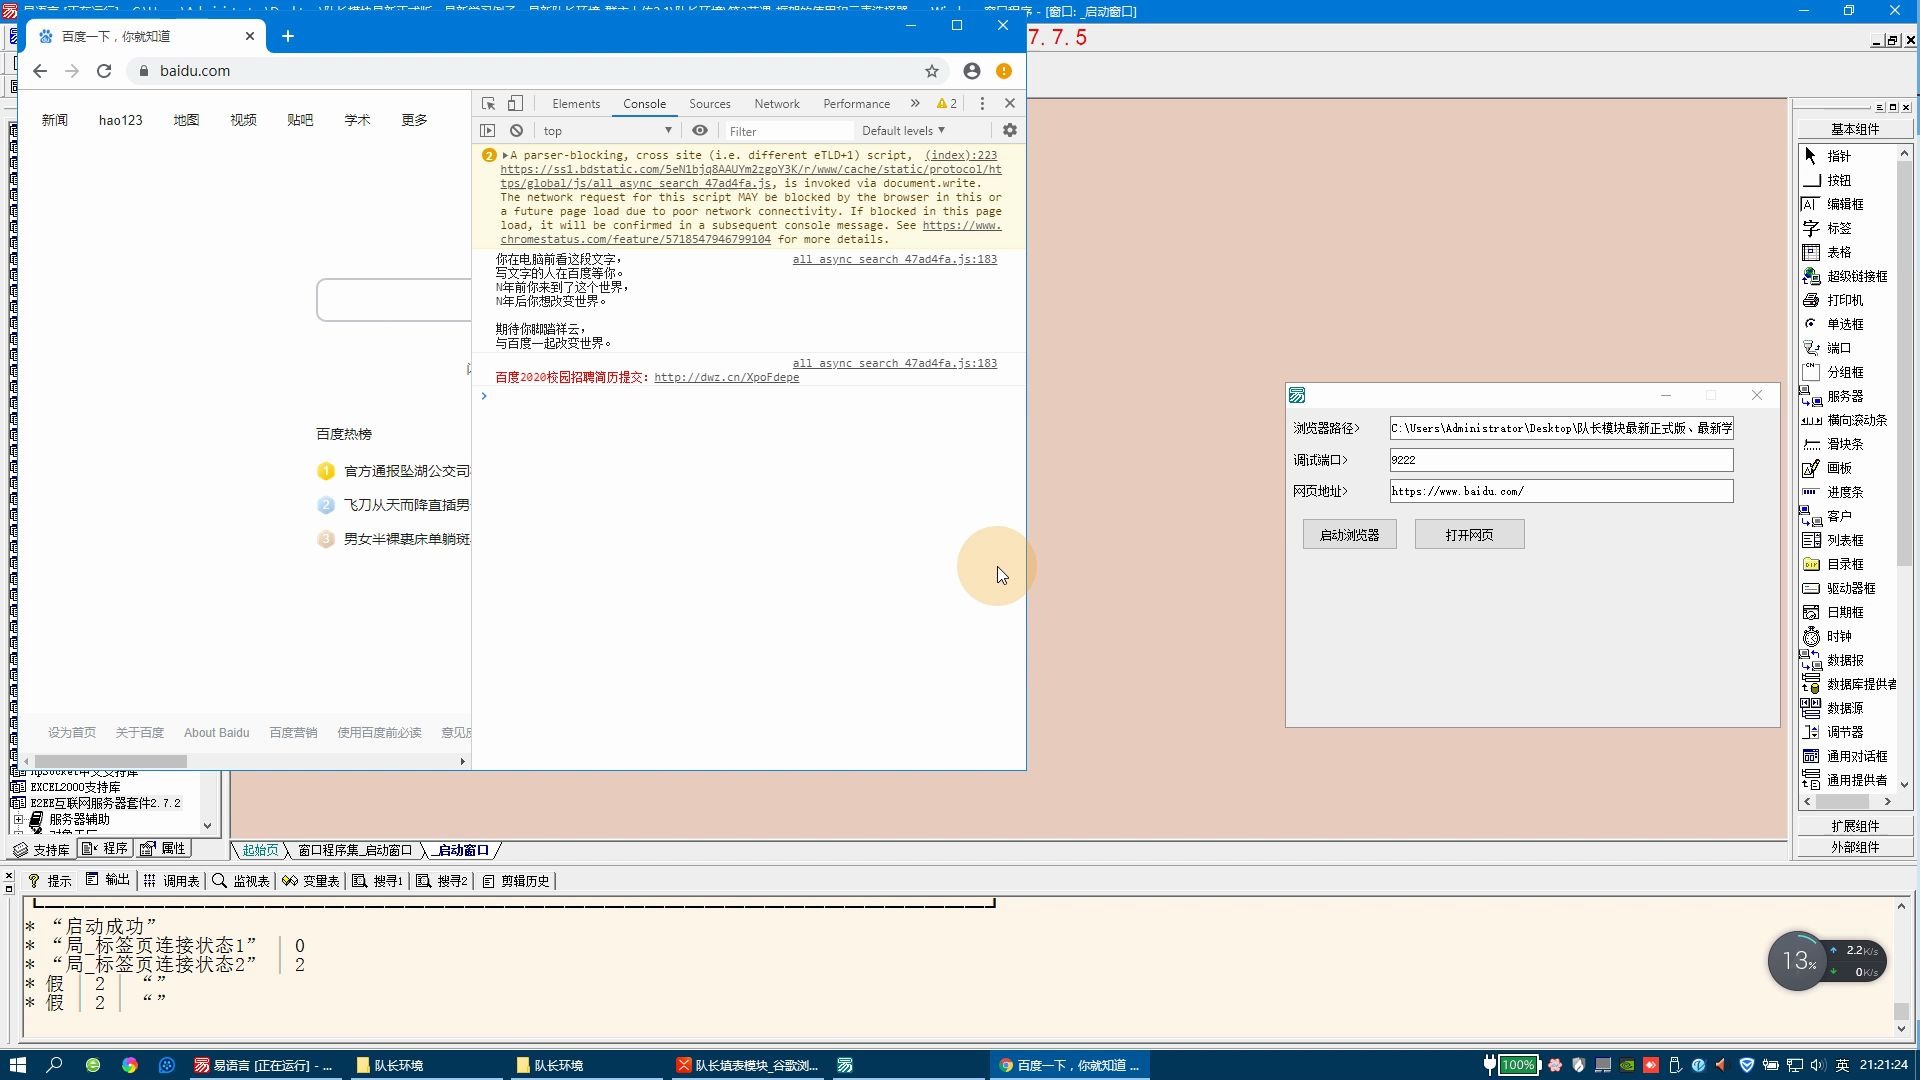Open the Default levels dropdown
This screenshot has height=1080, width=1920.
(x=903, y=131)
